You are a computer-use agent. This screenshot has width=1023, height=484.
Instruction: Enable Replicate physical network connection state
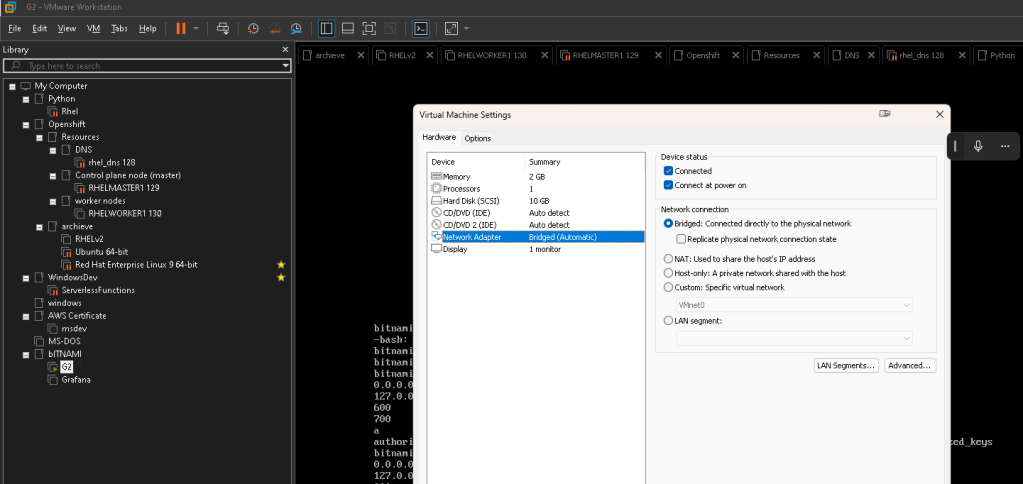(x=681, y=239)
